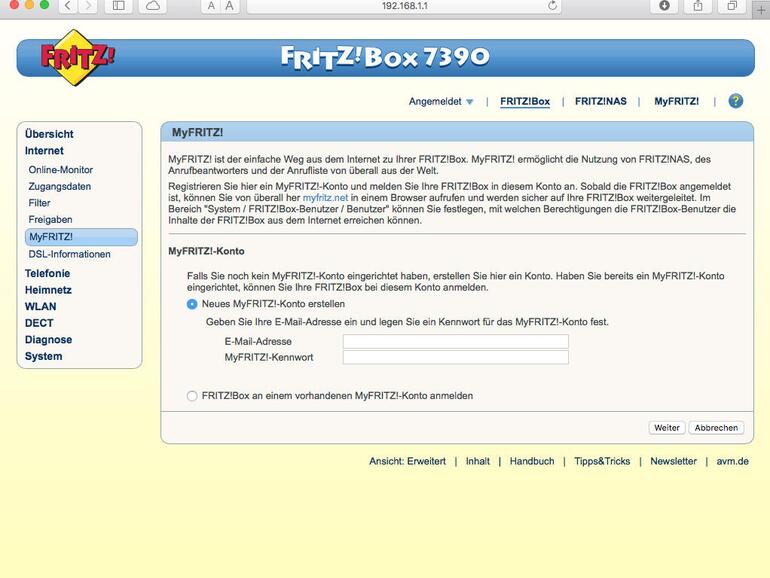Open Übersicht in the sidebar

point(49,134)
